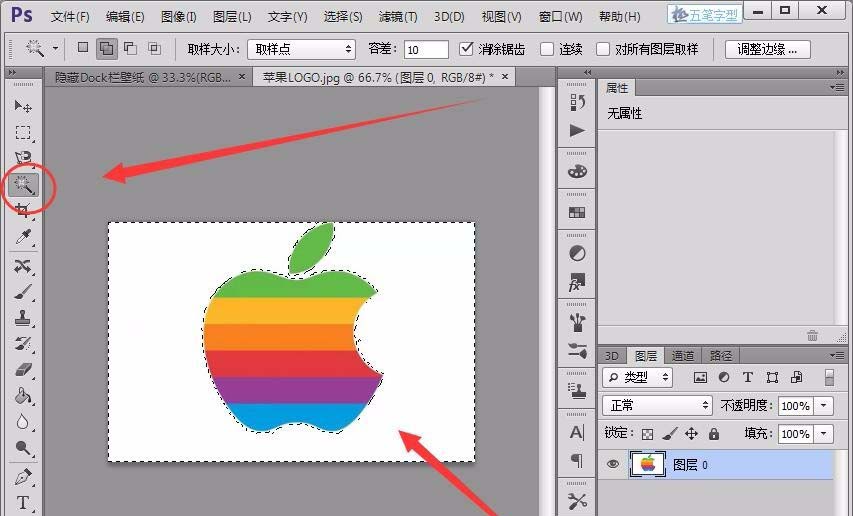Select the Rectangular Marquee tool
This screenshot has width=853, height=516.
coord(23,132)
